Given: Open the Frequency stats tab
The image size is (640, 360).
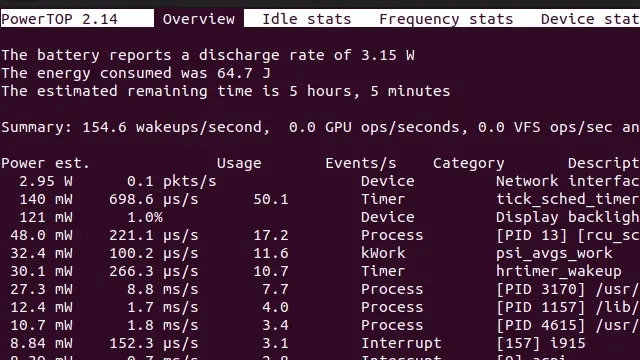Looking at the screenshot, I should 446,19.
